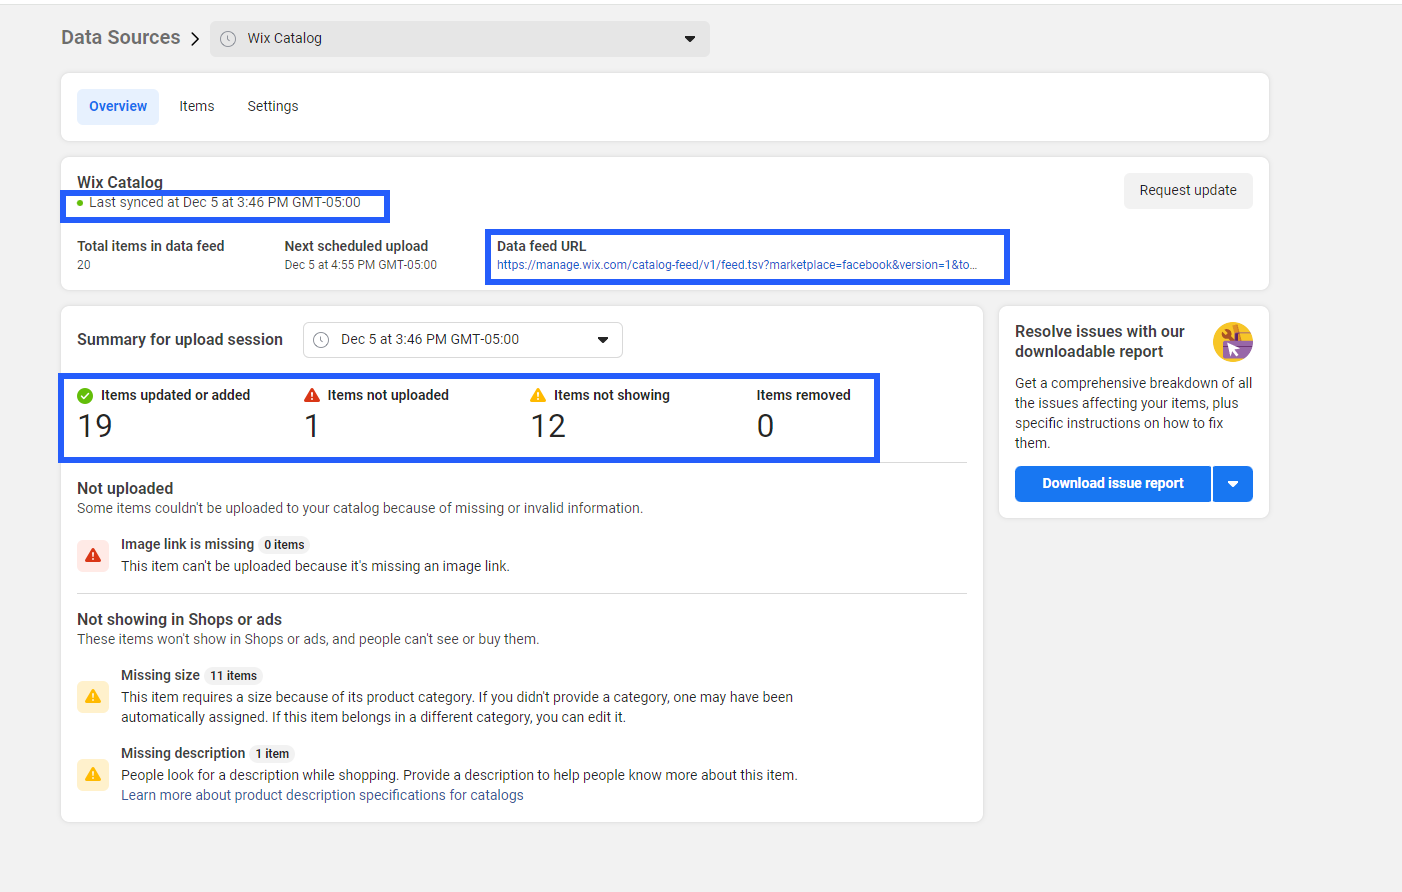The width and height of the screenshot is (1402, 892).
Task: Open the Wix Catalog data source dropdown
Action: pyautogui.click(x=689, y=39)
